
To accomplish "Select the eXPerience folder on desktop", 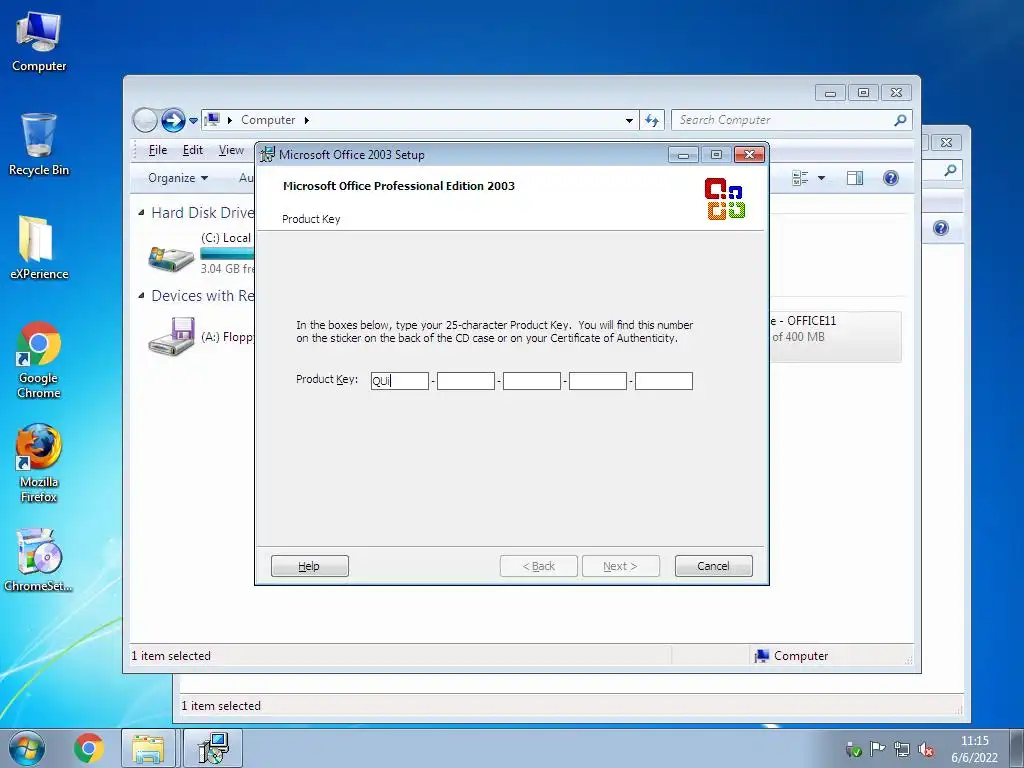I will click(x=39, y=248).
